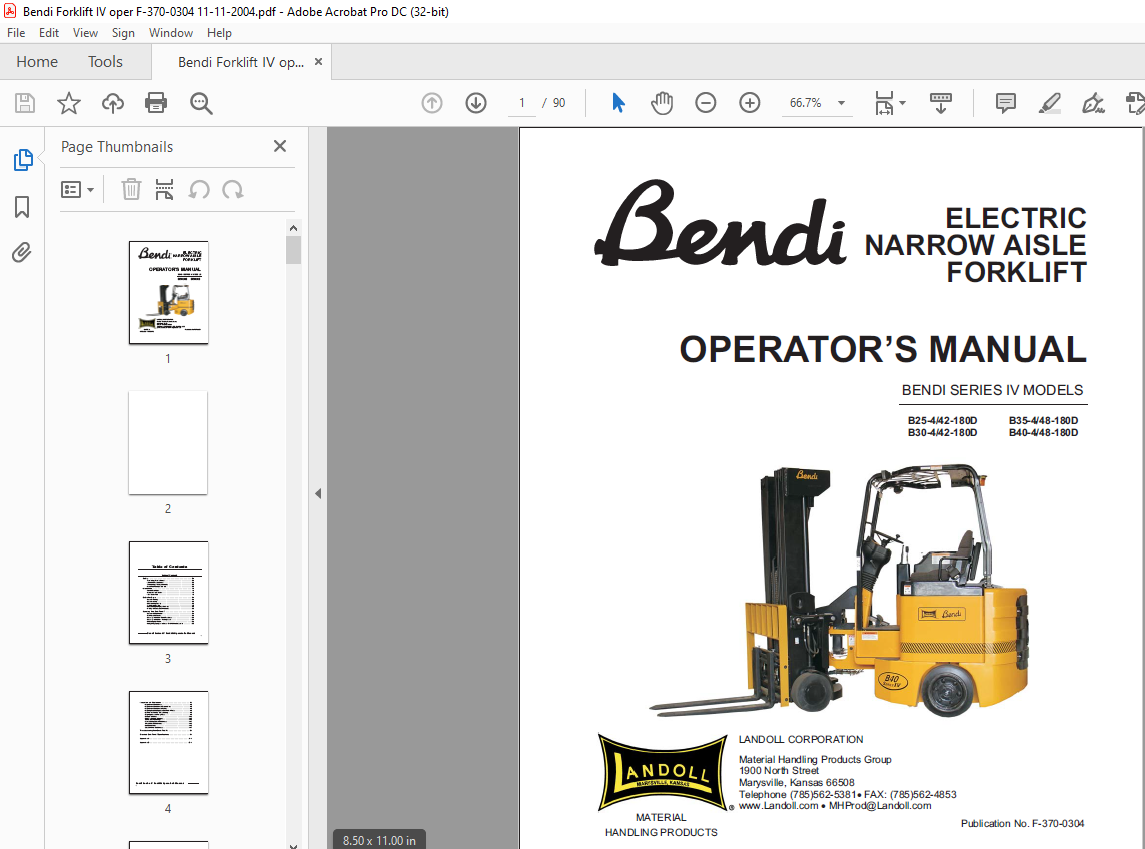
Task: Open the Window menu
Action: point(171,33)
